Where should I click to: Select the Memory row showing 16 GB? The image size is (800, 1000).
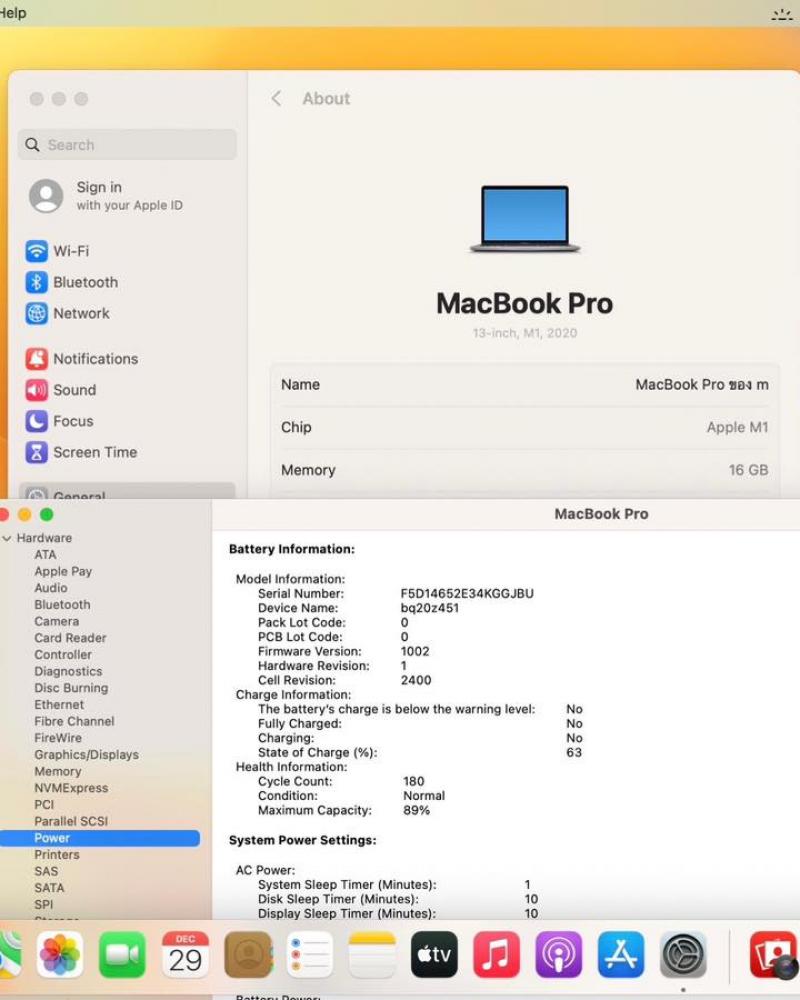[524, 470]
